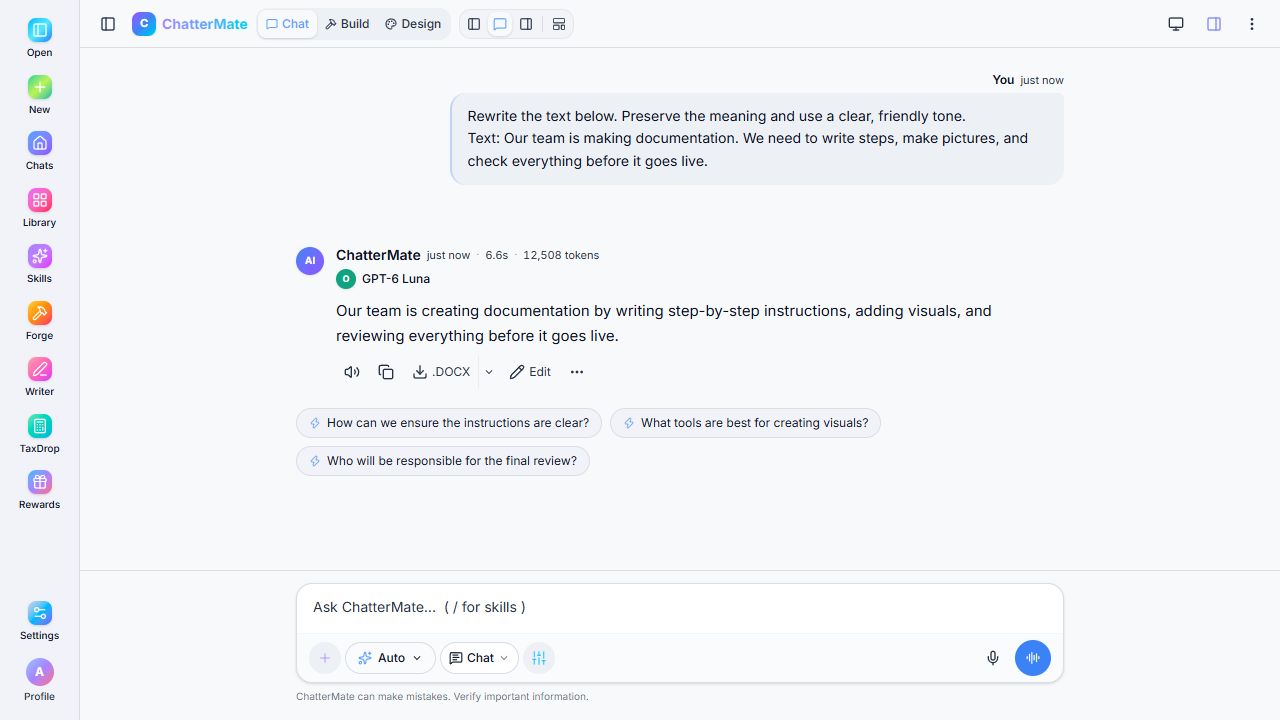1280x720 pixels.
Task: Switch to the Build tab
Action: pyautogui.click(x=347, y=24)
